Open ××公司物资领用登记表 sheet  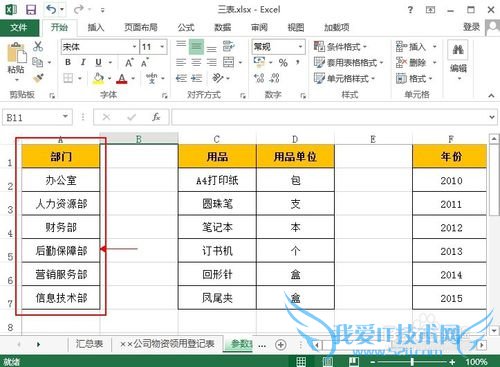tap(167, 344)
